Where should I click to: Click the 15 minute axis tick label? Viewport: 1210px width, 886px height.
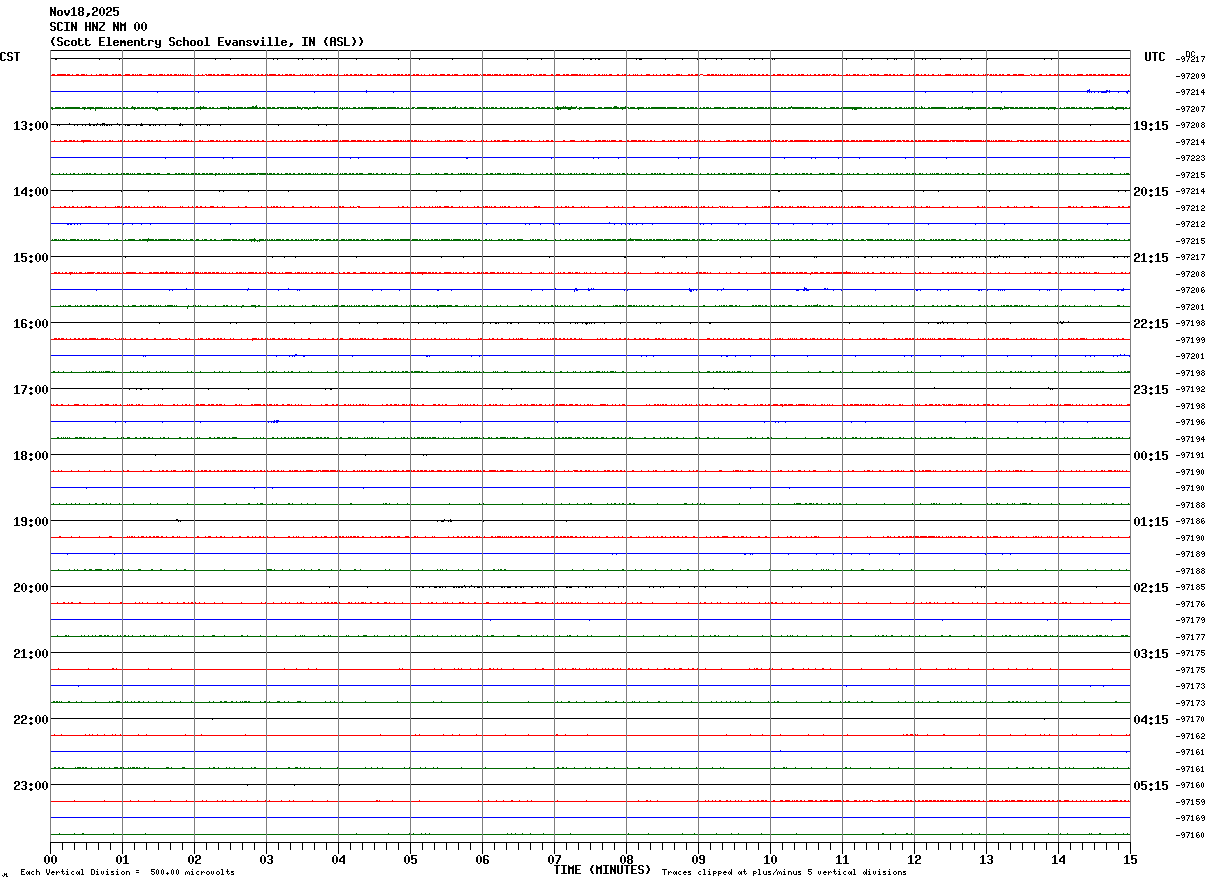1130,860
